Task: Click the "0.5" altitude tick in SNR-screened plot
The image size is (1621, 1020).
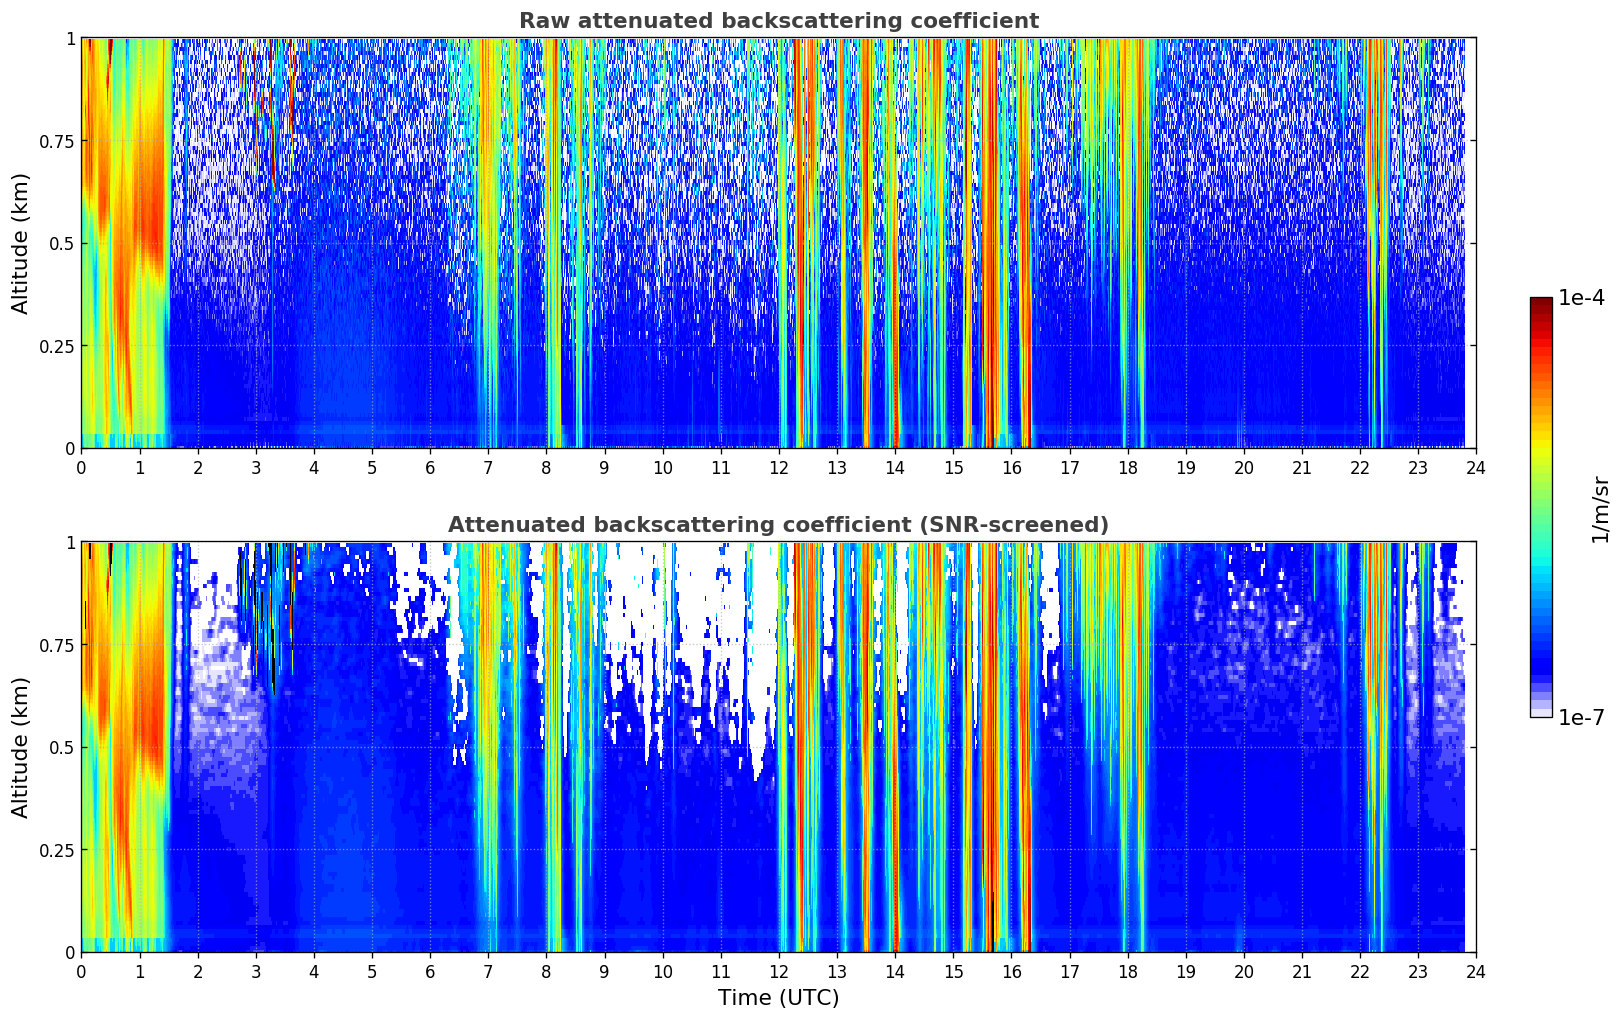Action: click(62, 748)
